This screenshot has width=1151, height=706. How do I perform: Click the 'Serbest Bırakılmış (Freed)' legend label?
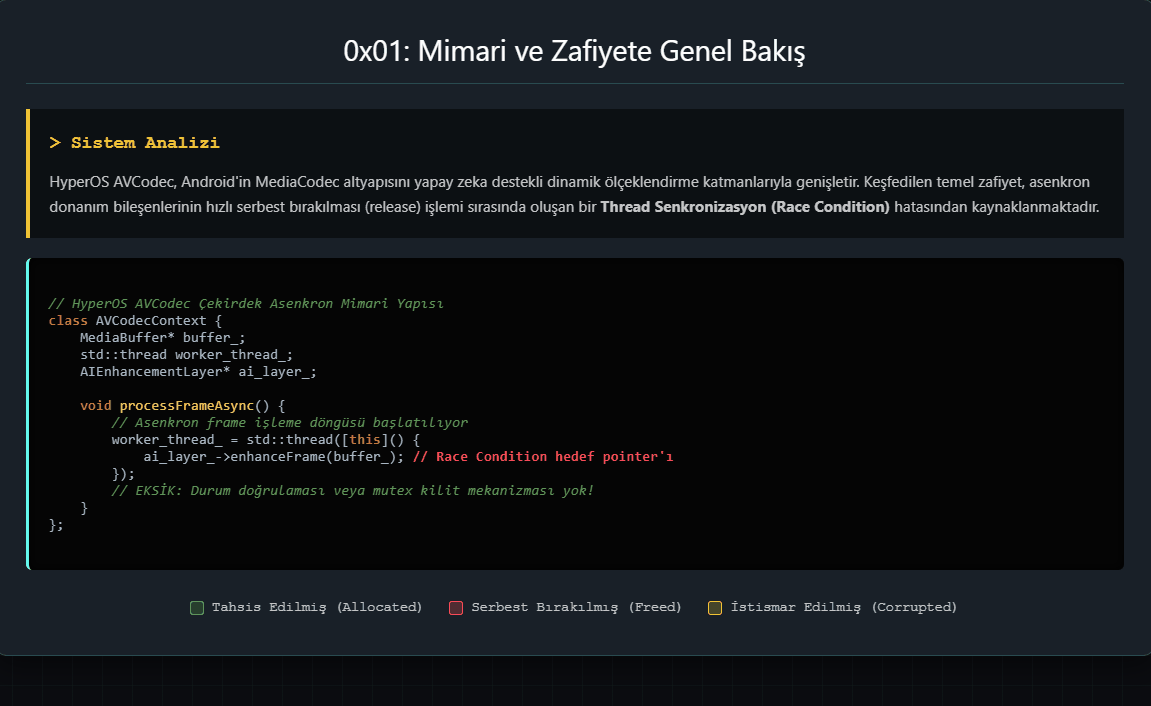[x=576, y=607]
